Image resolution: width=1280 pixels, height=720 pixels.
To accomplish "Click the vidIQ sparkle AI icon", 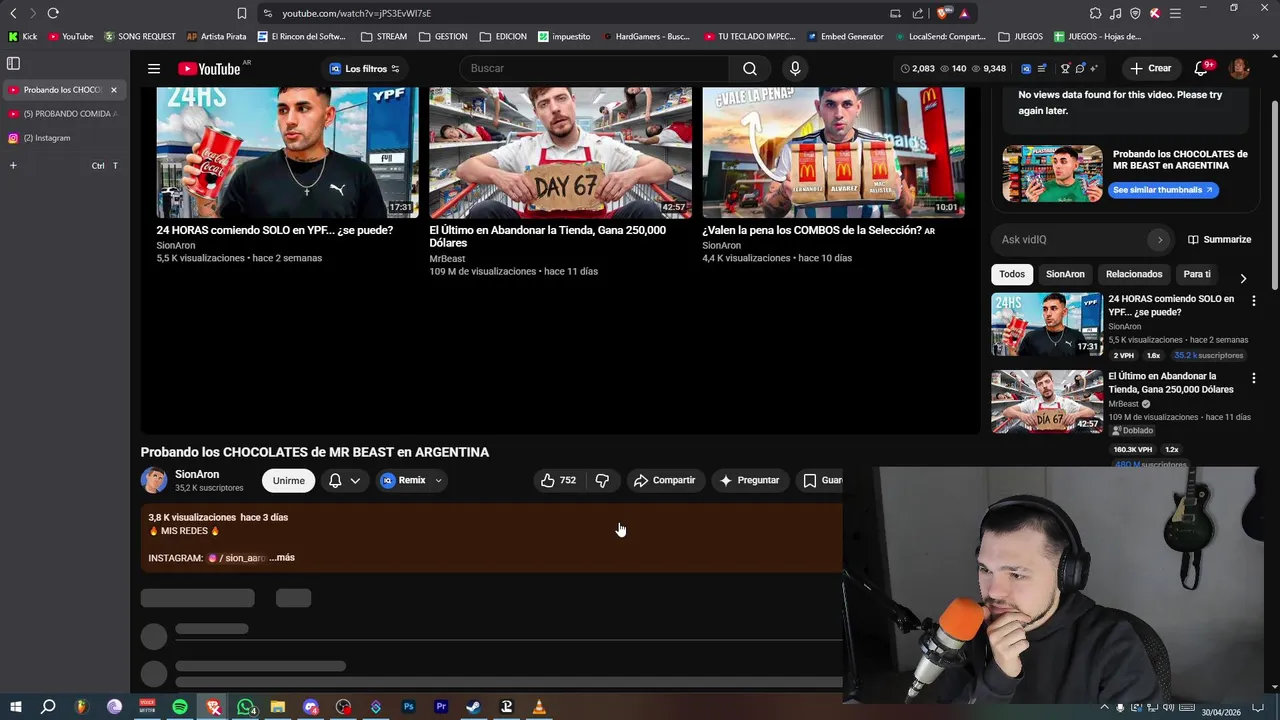I will pos(1094,68).
